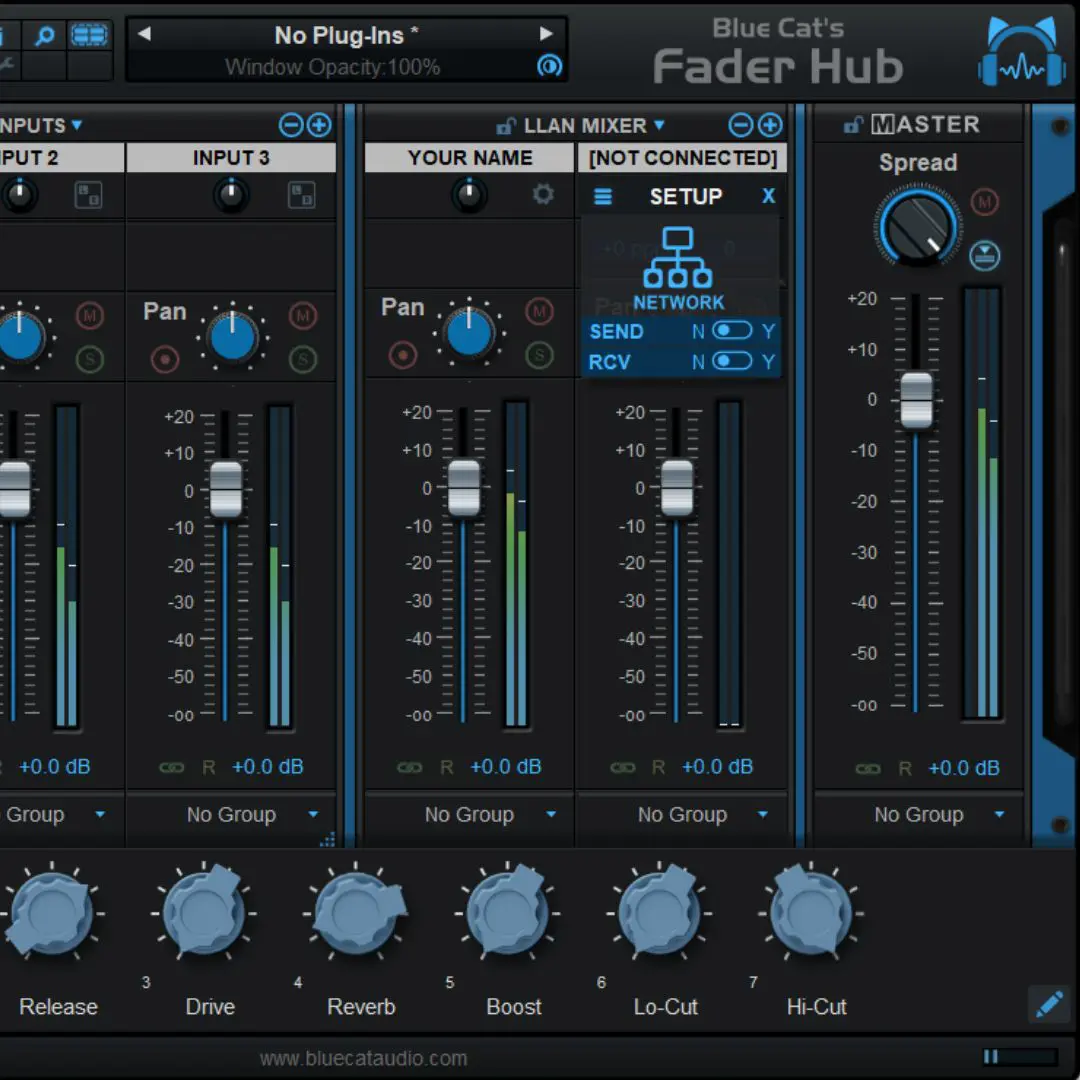Click the R button on YOUR NAME channel
Viewport: 1080px width, 1080px height.
(x=447, y=767)
